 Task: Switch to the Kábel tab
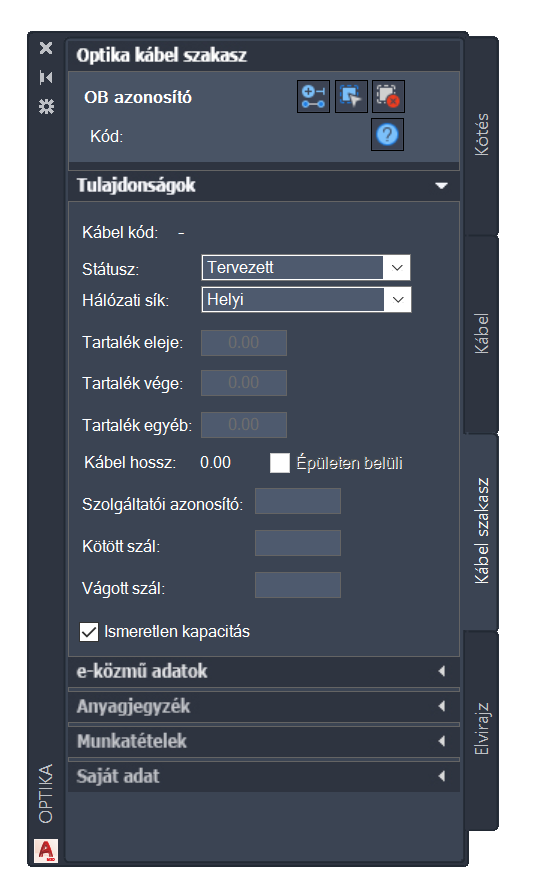pos(481,334)
